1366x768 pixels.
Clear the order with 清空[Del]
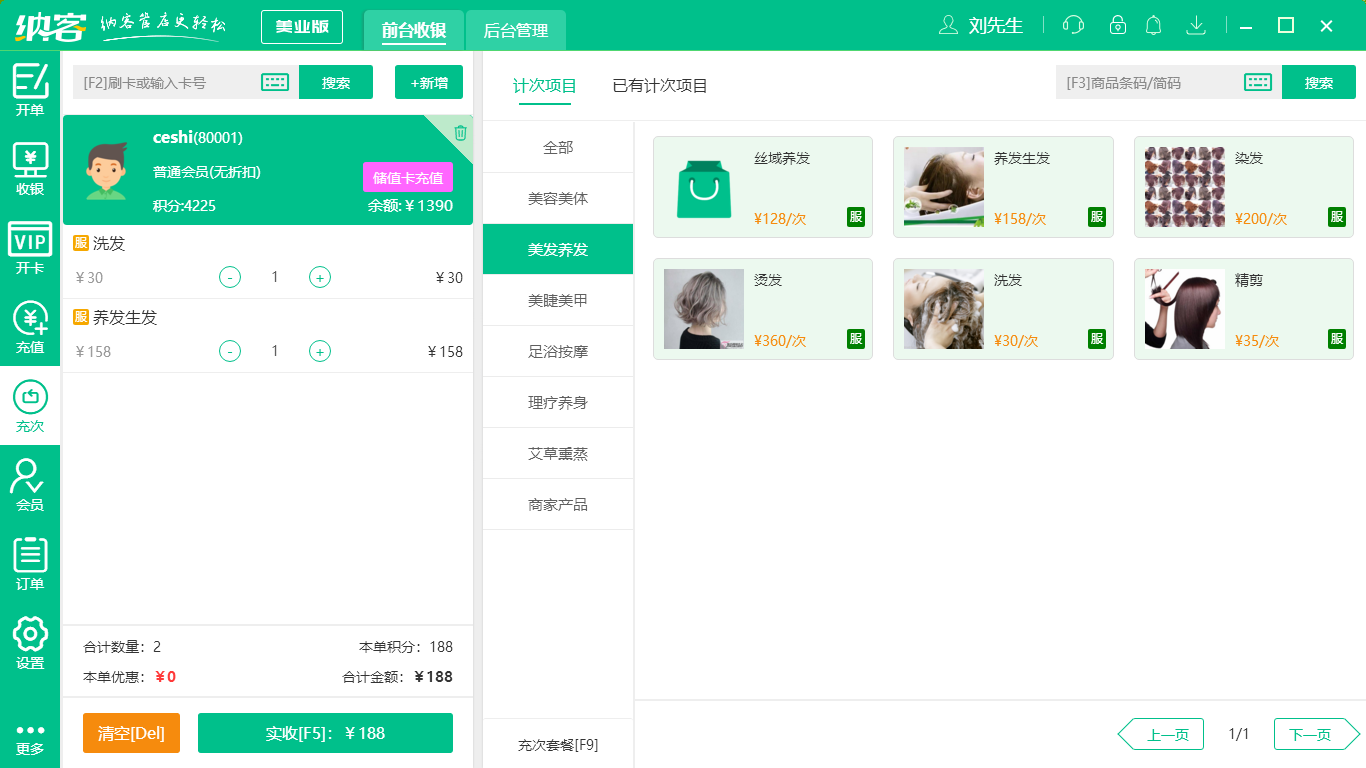(x=131, y=733)
